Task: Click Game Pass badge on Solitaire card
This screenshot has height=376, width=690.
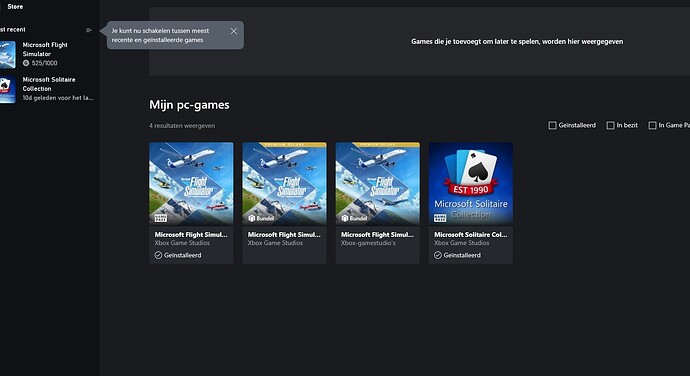Action: click(x=440, y=218)
